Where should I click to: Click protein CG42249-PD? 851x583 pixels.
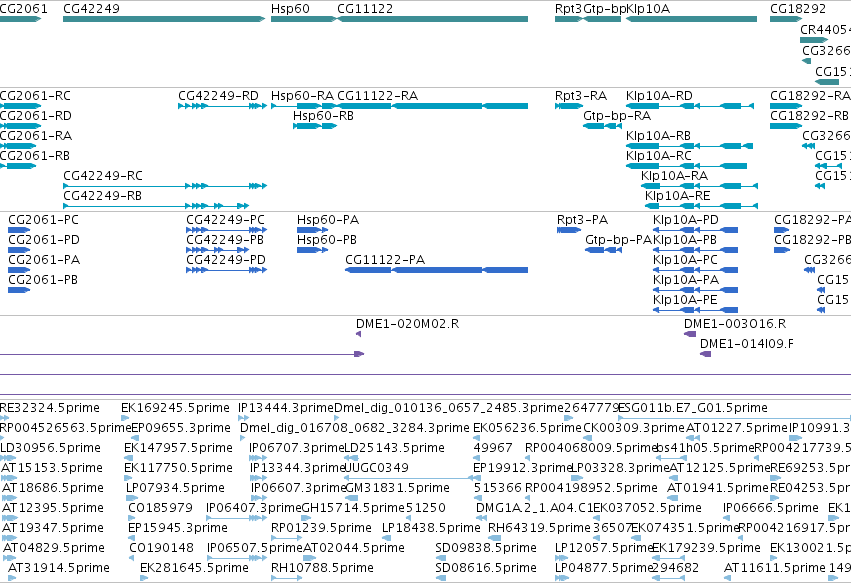click(x=226, y=270)
